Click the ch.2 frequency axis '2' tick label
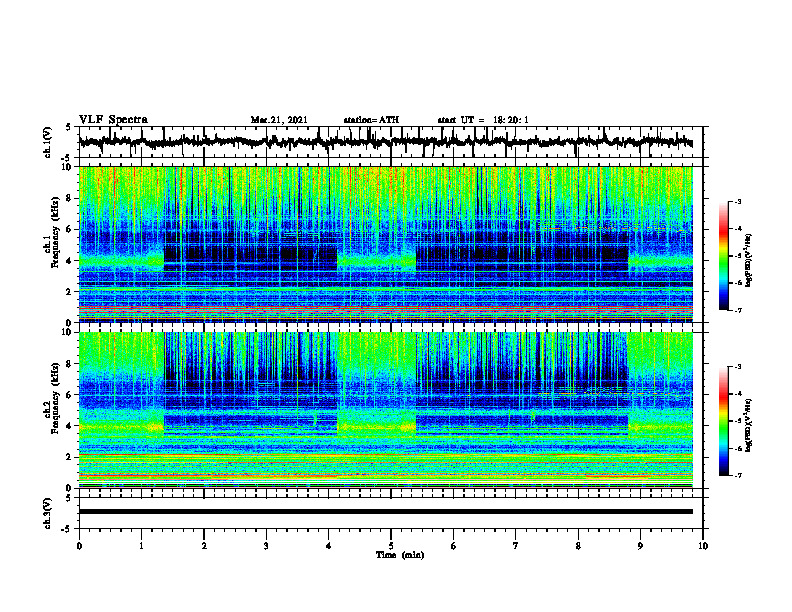The height and width of the screenshot is (612, 792). tap(70, 457)
